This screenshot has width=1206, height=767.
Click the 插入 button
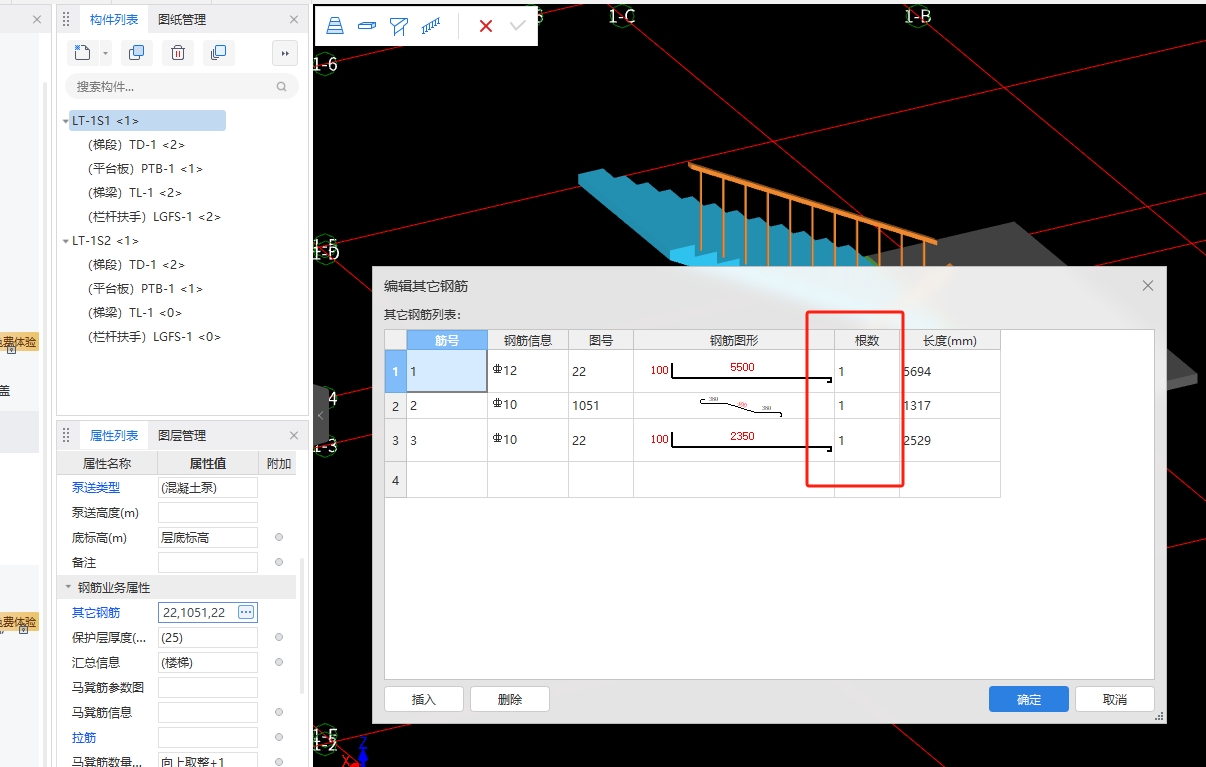tap(424, 699)
